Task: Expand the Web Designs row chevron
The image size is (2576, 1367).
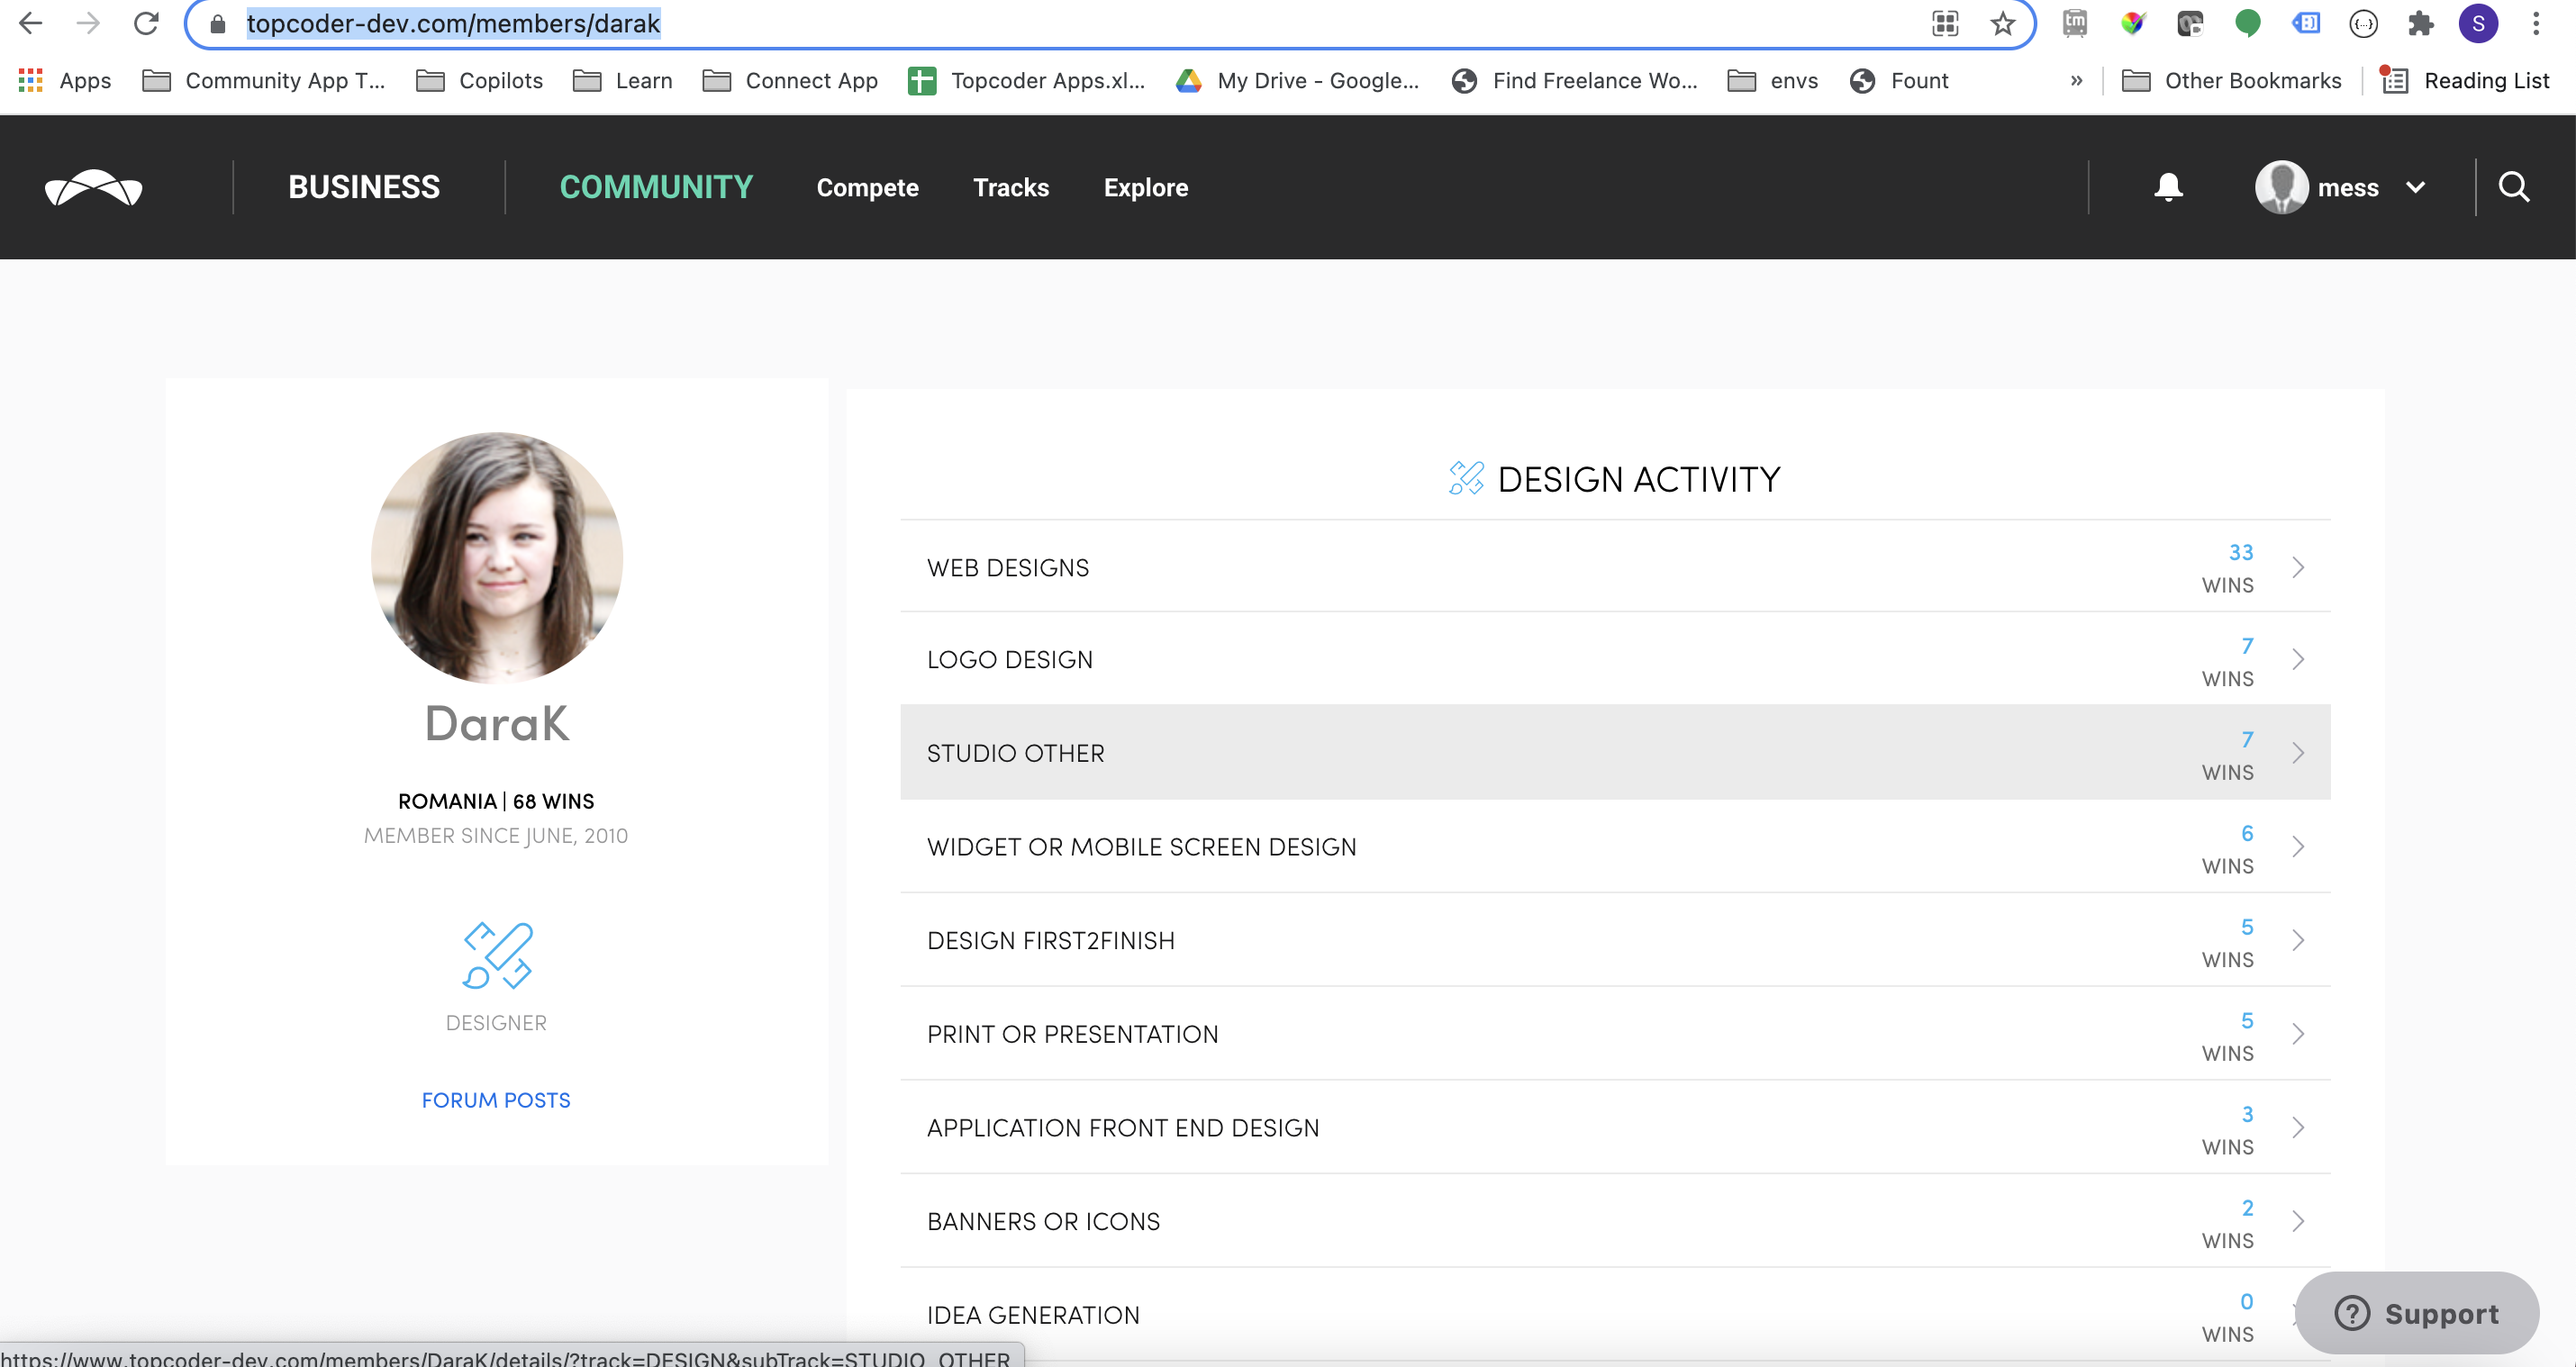Action: tap(2298, 567)
